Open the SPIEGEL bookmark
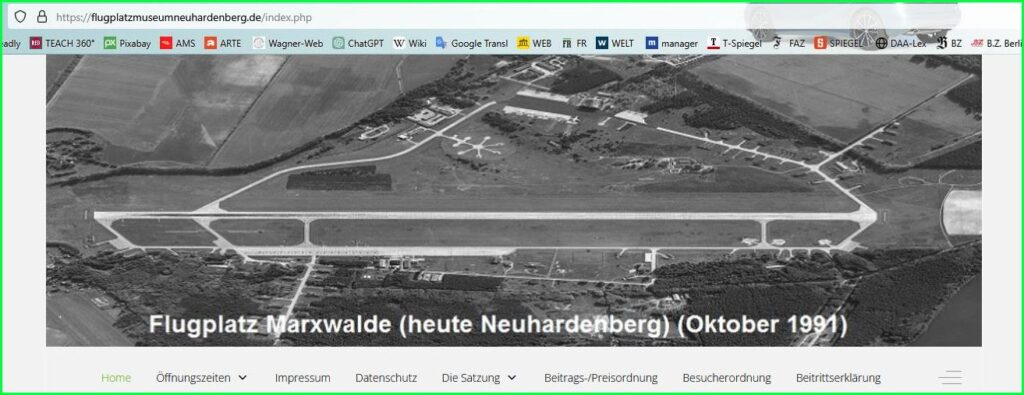Viewport: 1024px width, 395px height. [x=837, y=44]
